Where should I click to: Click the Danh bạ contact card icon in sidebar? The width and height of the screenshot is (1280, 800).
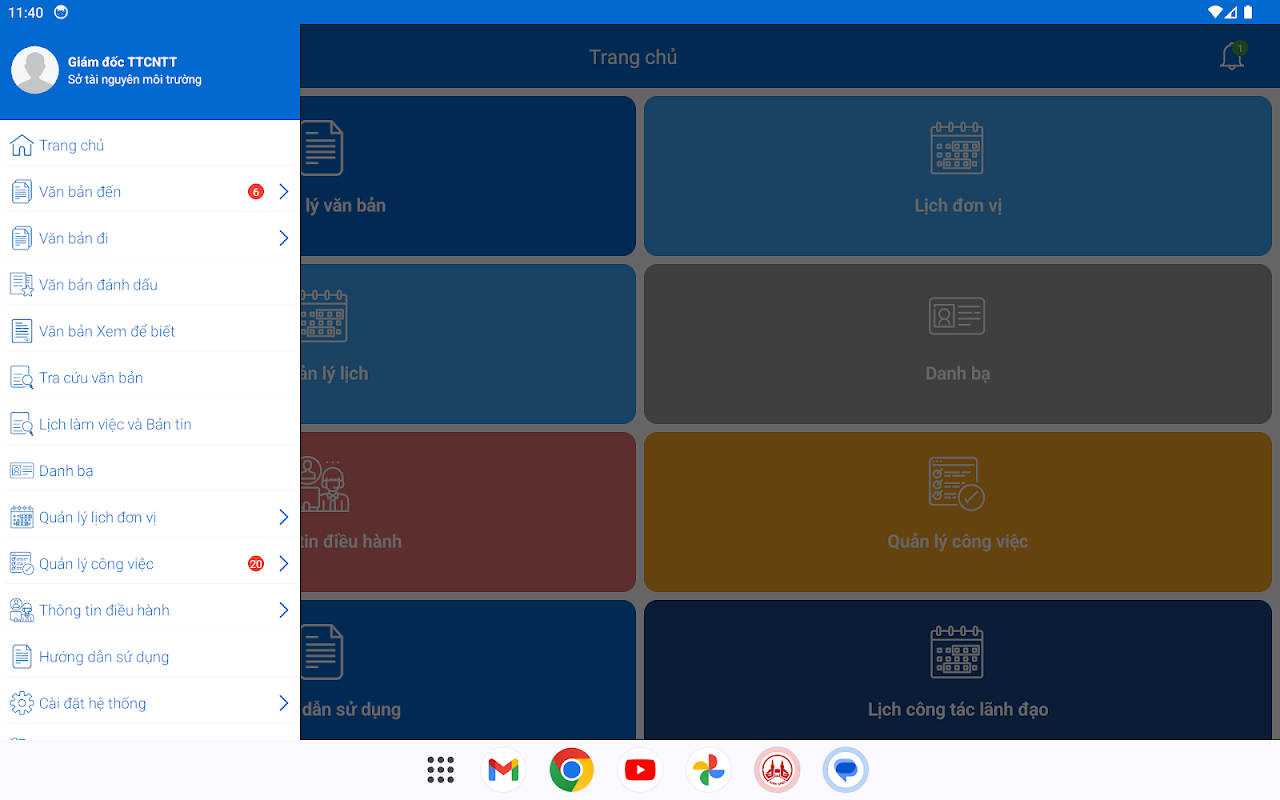[x=22, y=470]
